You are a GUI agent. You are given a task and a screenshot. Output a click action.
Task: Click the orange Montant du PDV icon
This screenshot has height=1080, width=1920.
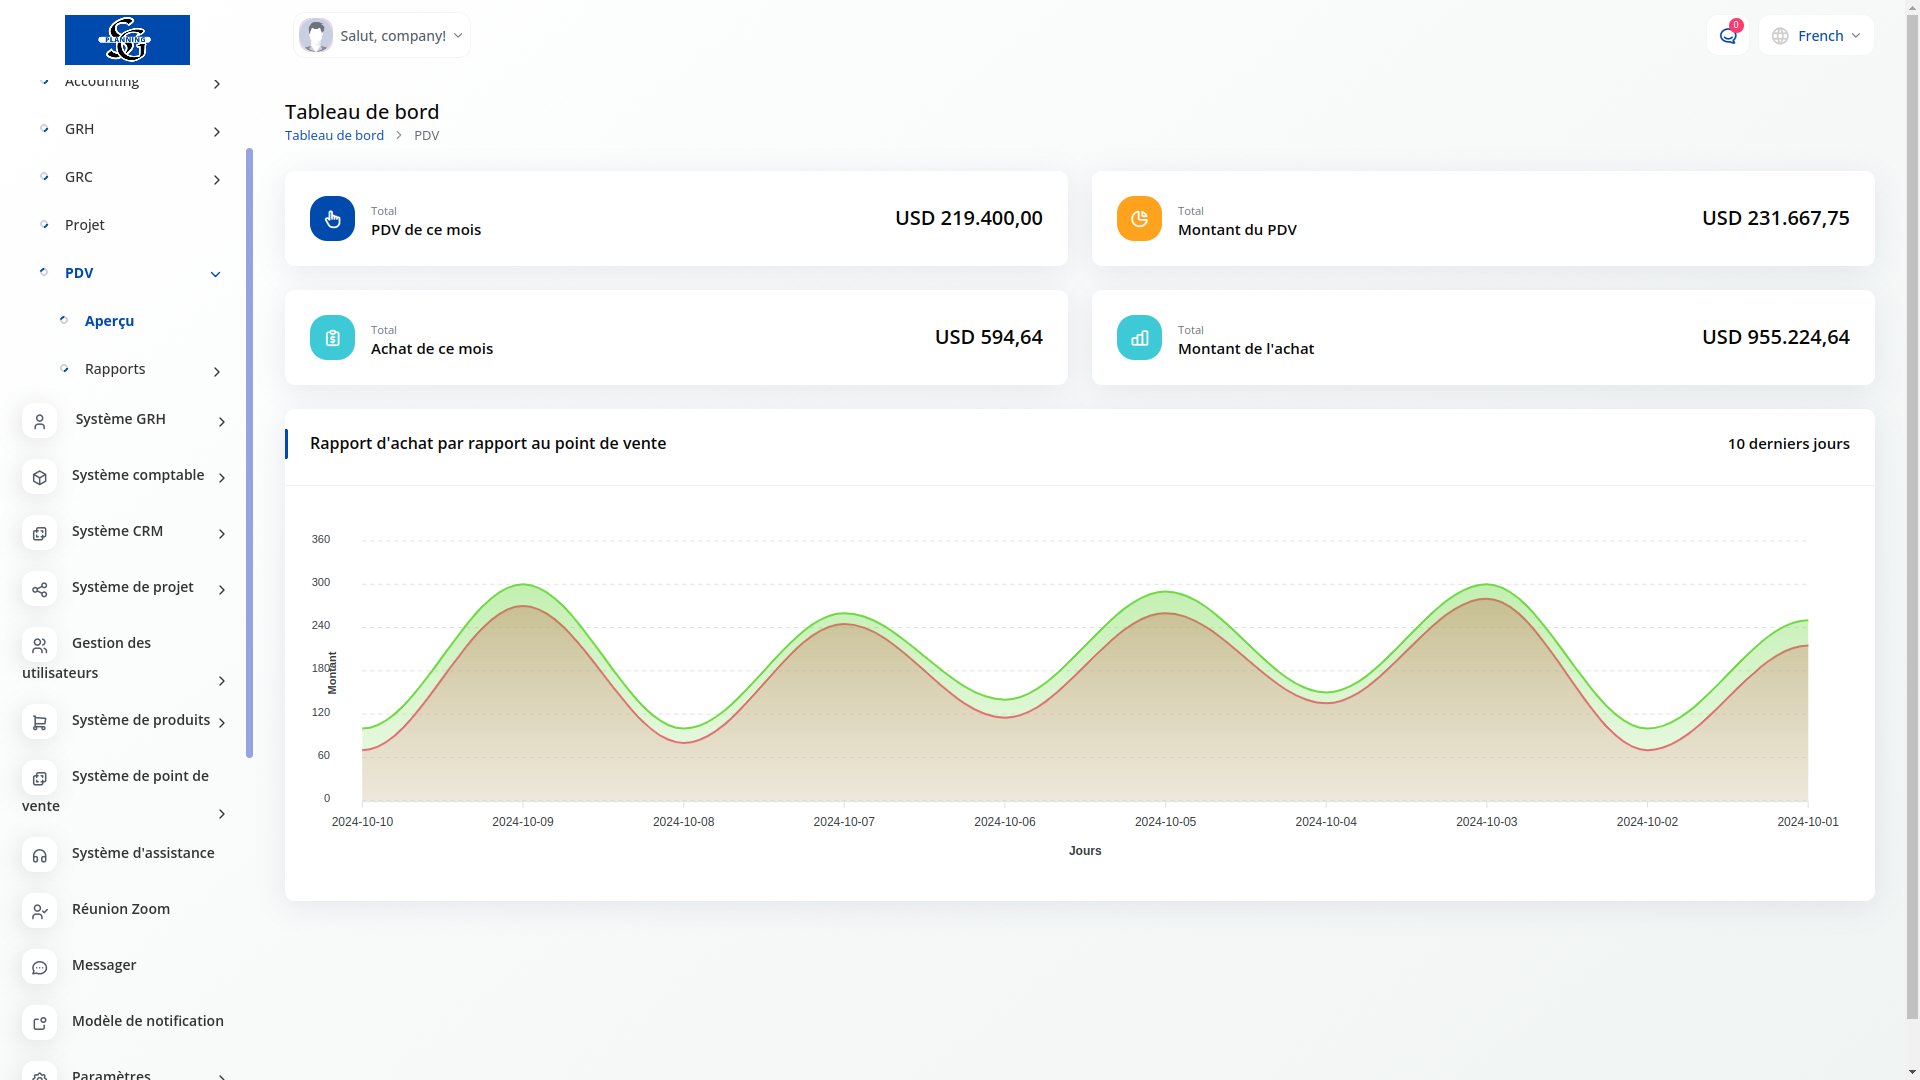click(1139, 218)
